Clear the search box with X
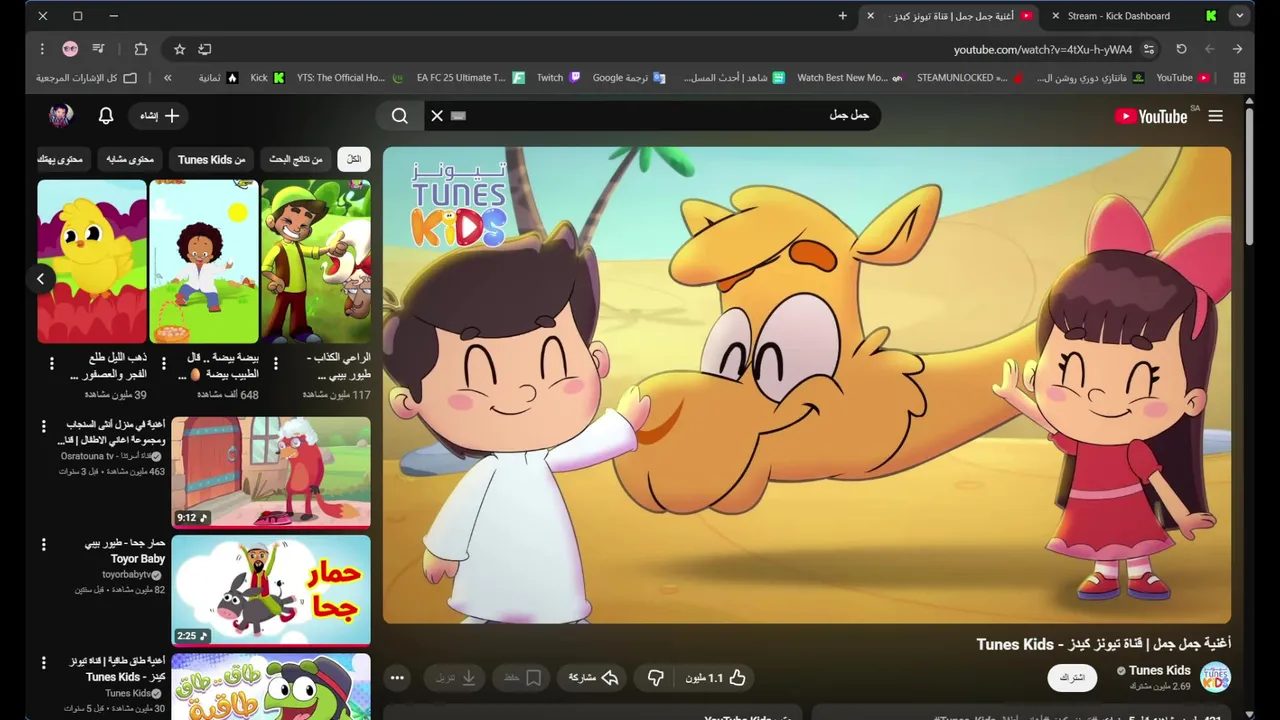Image resolution: width=1280 pixels, height=720 pixels. (x=437, y=116)
